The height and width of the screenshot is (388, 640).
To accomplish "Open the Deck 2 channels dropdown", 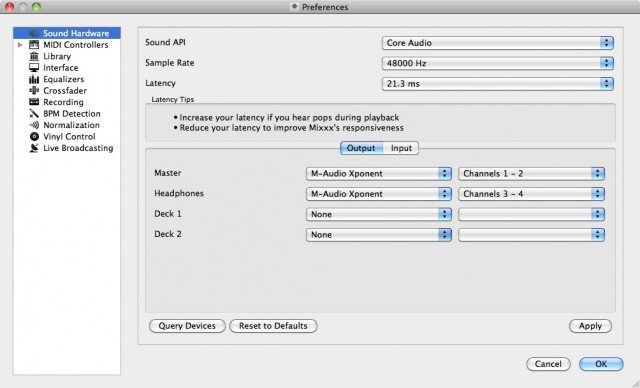I will [531, 235].
